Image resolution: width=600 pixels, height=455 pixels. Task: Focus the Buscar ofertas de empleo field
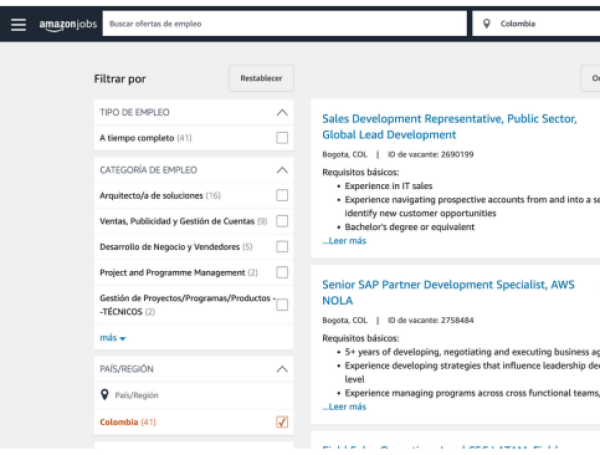[284, 24]
